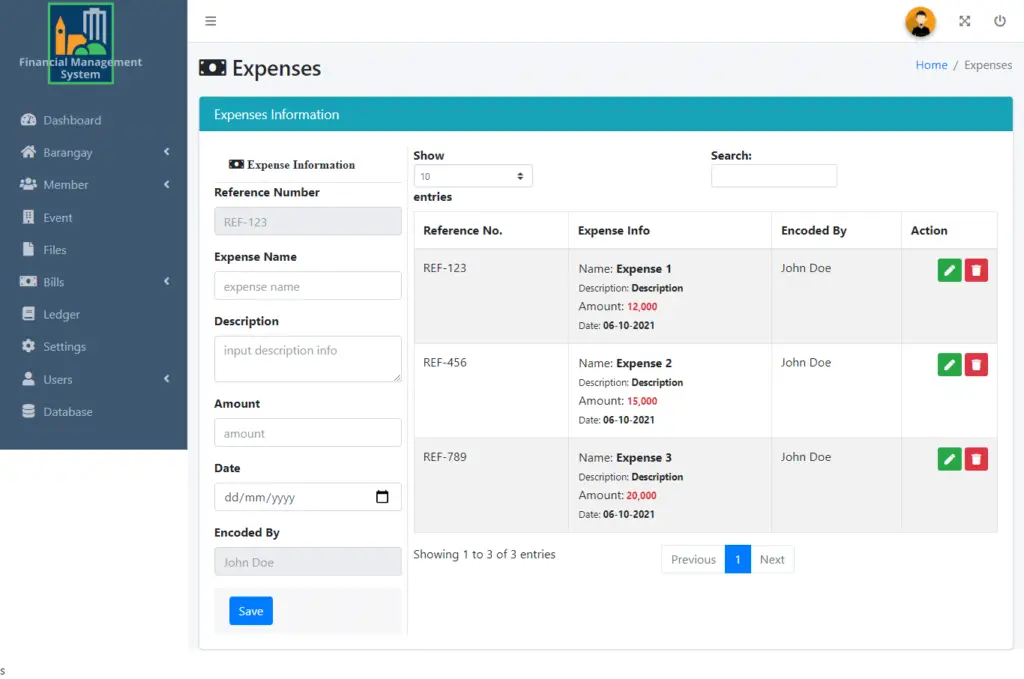Open the Show entries dropdown
Viewport: 1024px width, 679px height.
click(x=472, y=175)
